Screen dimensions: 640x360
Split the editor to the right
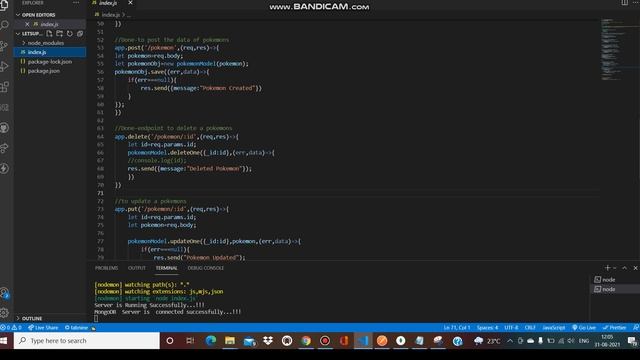tap(624, 3)
